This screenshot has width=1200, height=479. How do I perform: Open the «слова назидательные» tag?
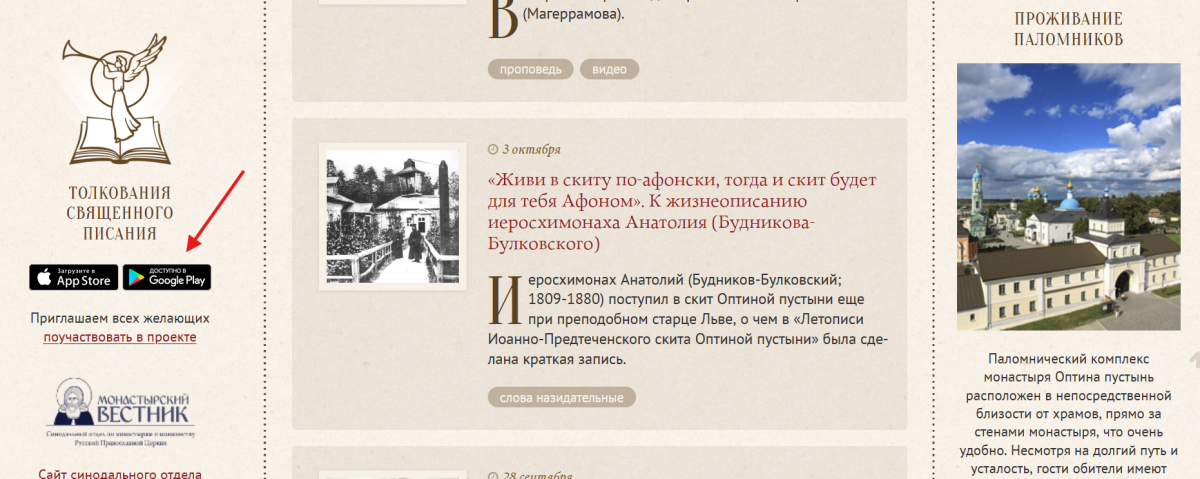[562, 397]
